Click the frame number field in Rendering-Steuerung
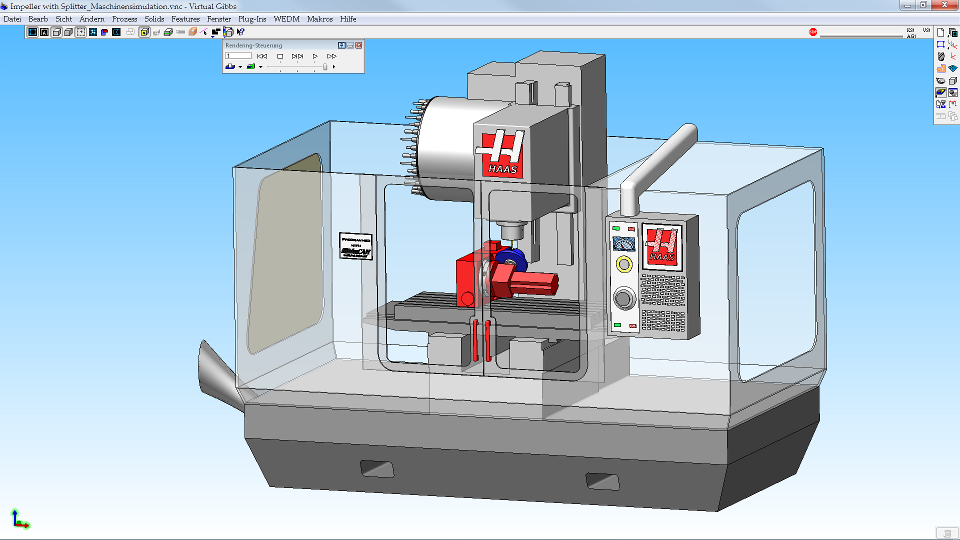The width and height of the screenshot is (960, 540). pos(238,56)
